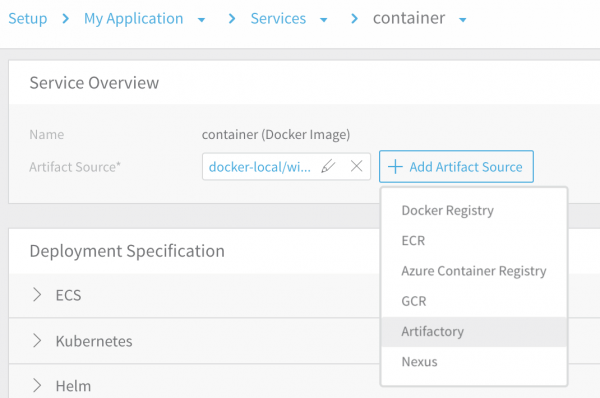Select Docker Registry from the menu
The image size is (600, 398).
pos(474,210)
